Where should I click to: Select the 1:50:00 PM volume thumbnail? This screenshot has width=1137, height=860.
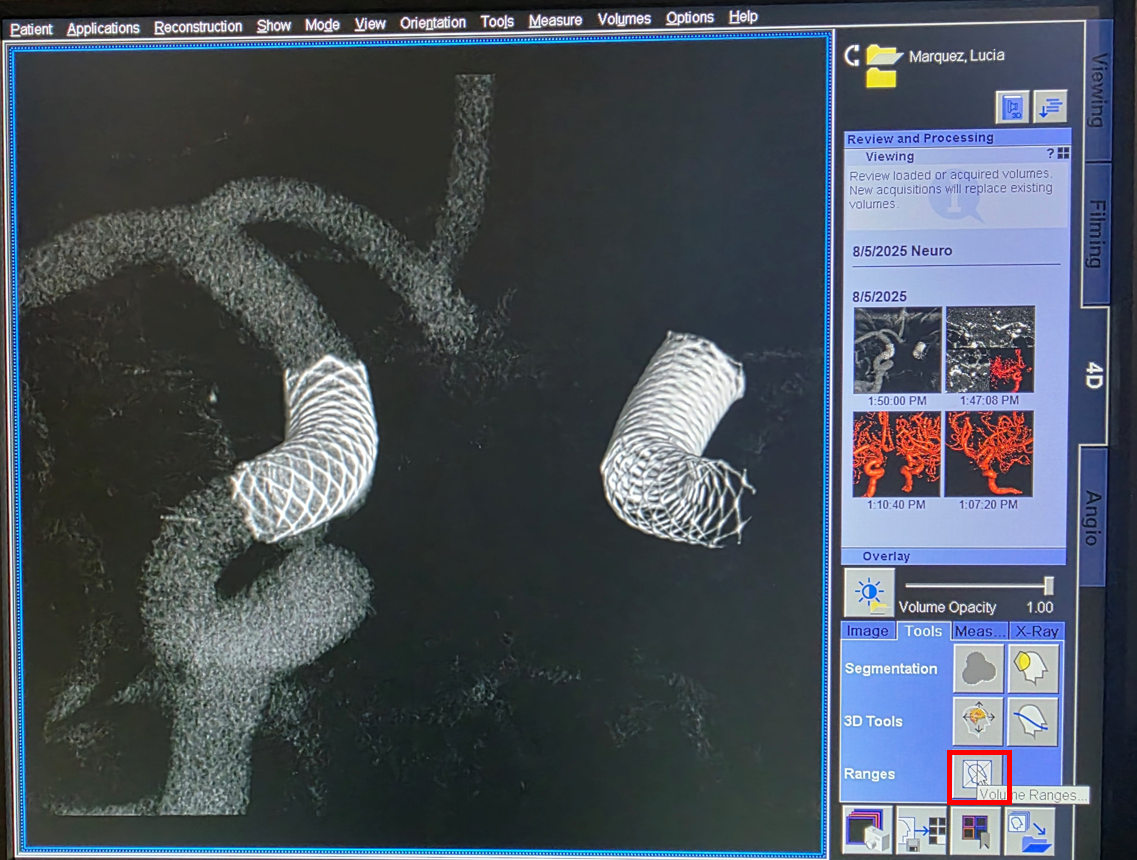pos(897,350)
